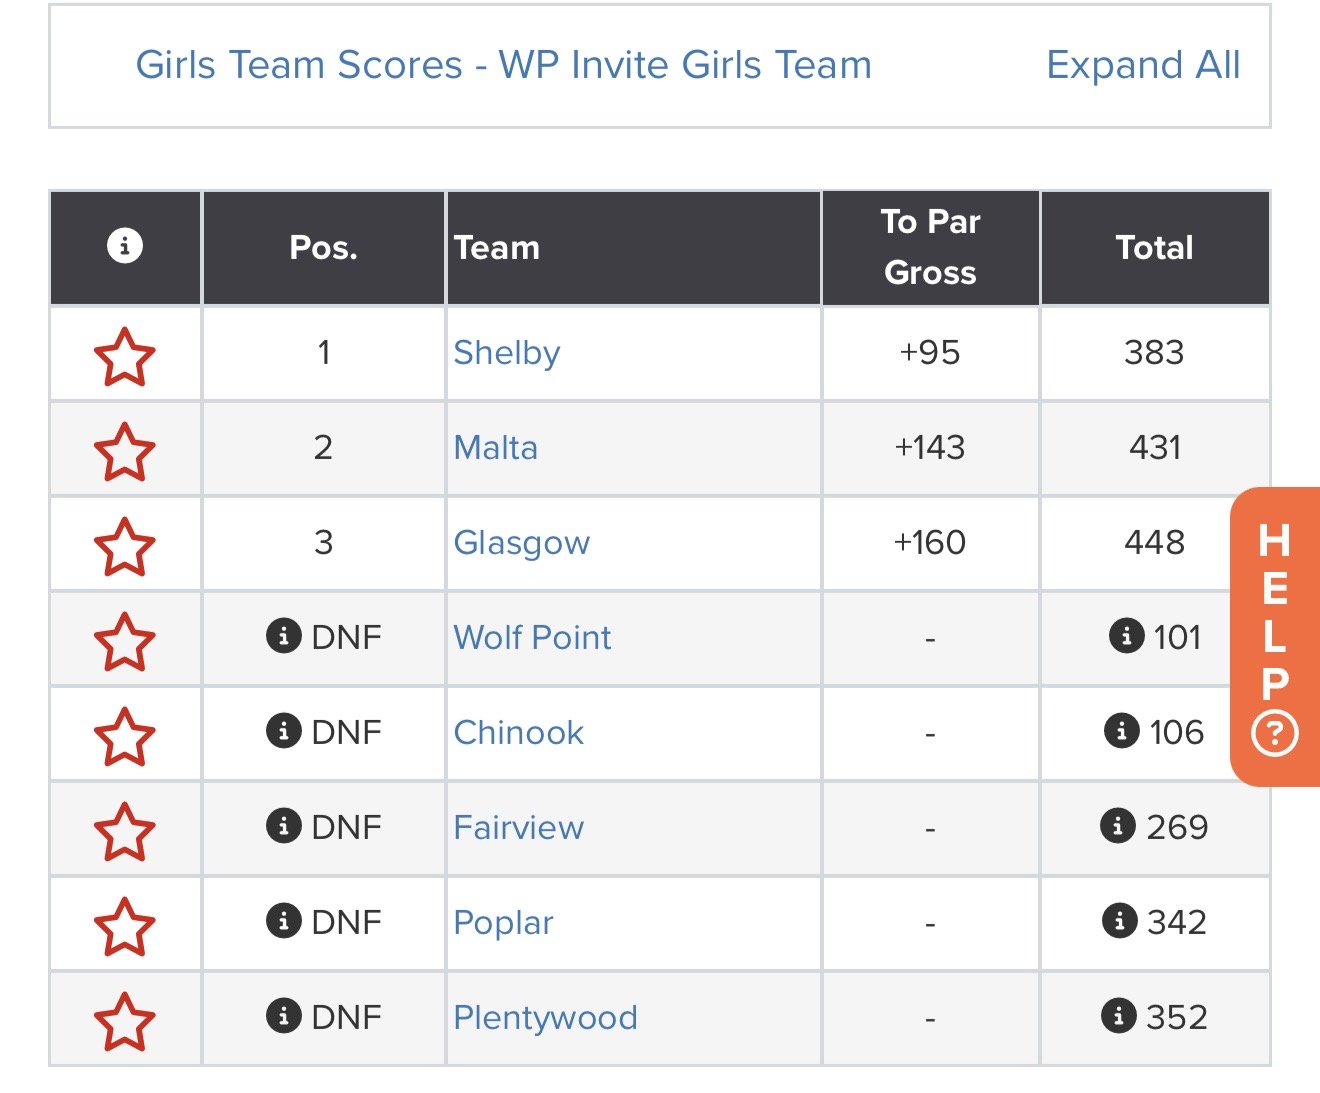Open the Fairview team link
Image resolution: width=1320 pixels, height=1093 pixels.
coord(518,827)
